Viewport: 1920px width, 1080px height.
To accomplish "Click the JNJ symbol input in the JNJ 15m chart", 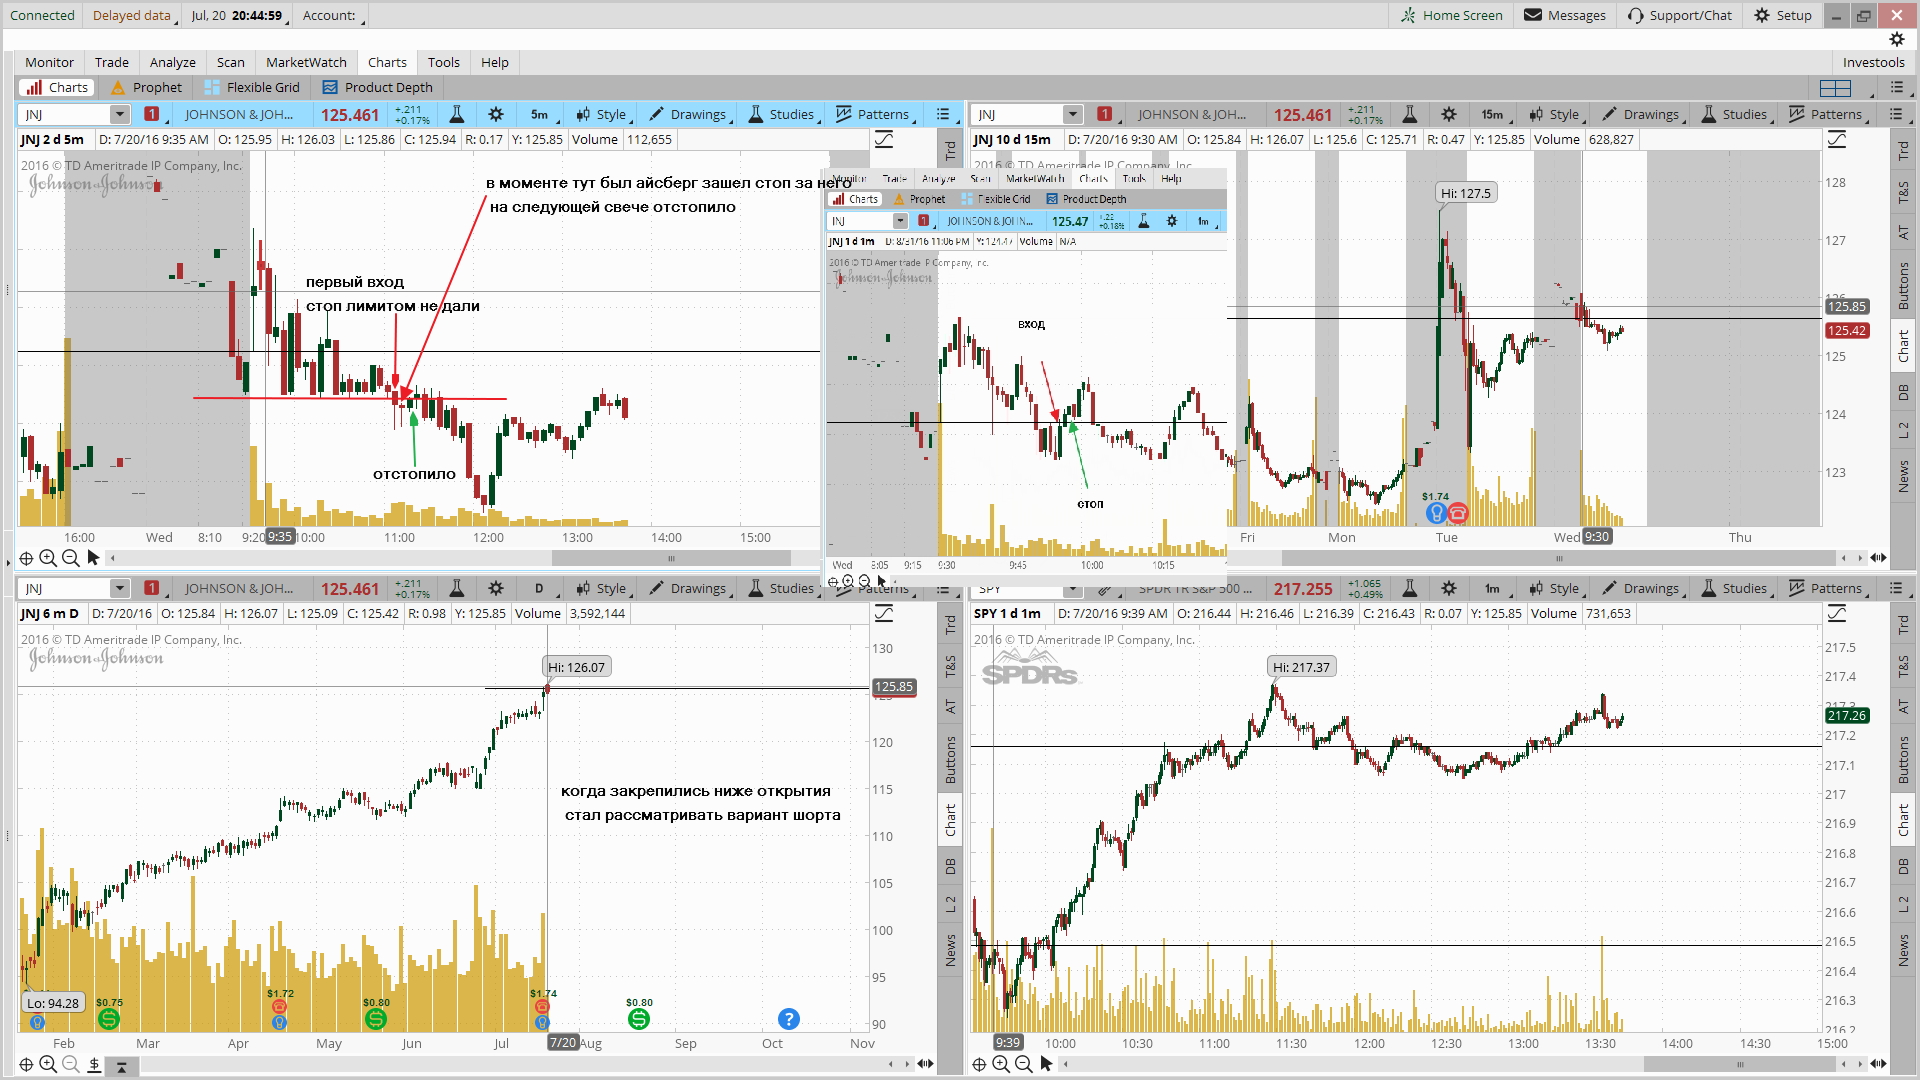I will click(x=1017, y=114).
